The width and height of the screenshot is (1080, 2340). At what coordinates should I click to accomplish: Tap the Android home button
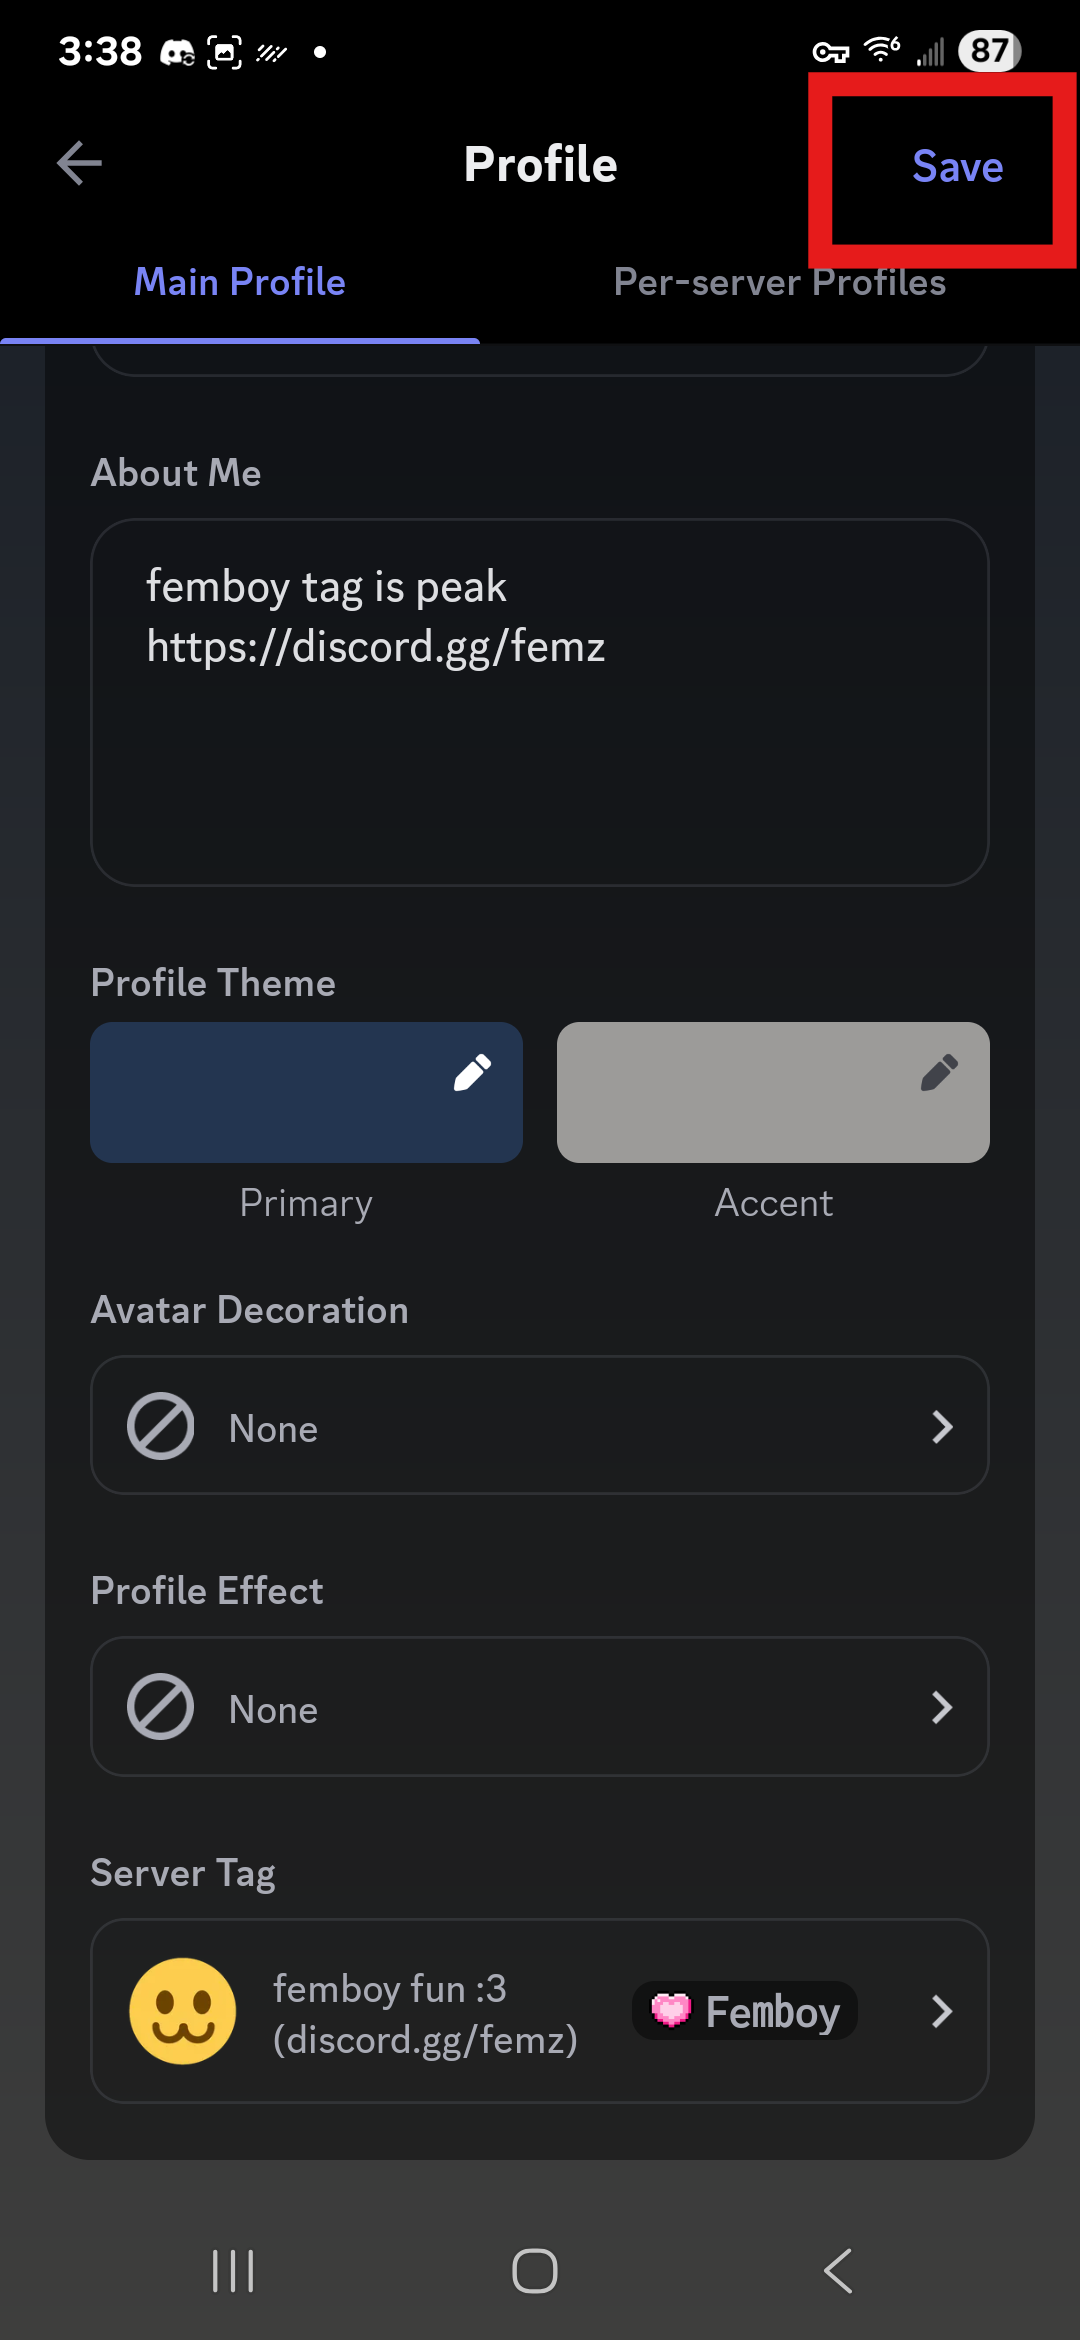click(x=535, y=2271)
